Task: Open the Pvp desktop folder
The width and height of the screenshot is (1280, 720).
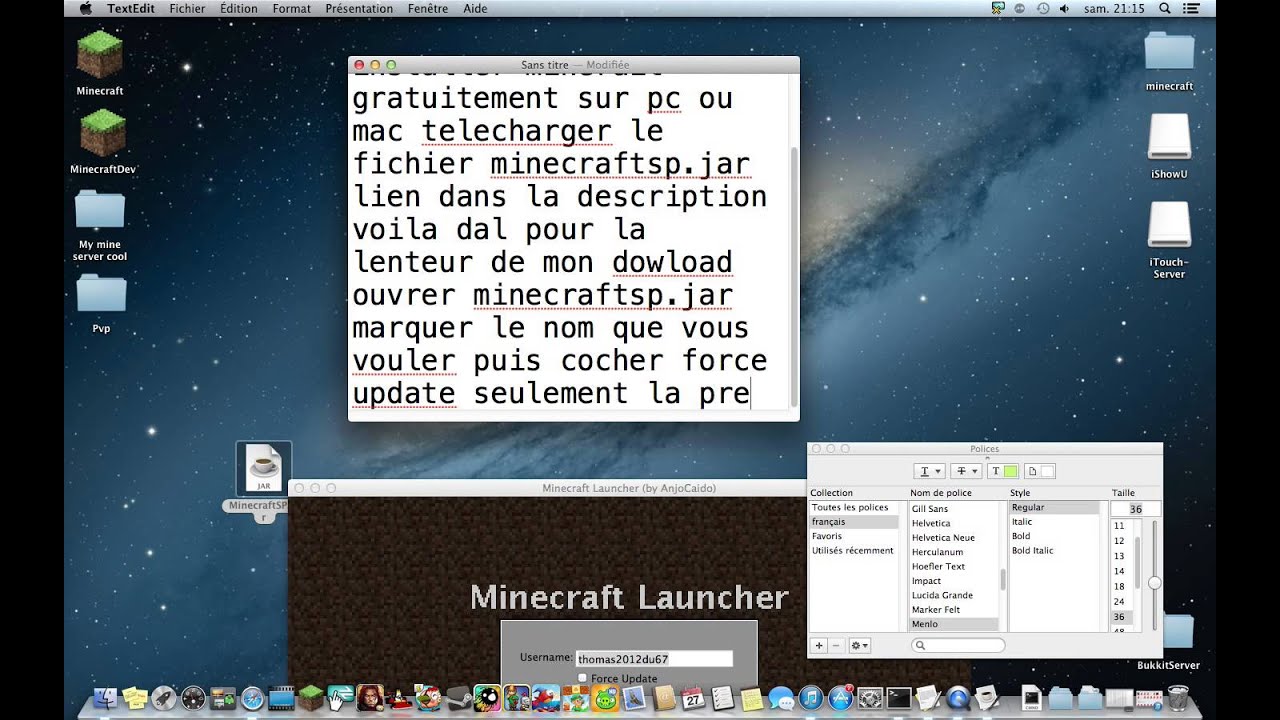Action: [101, 294]
